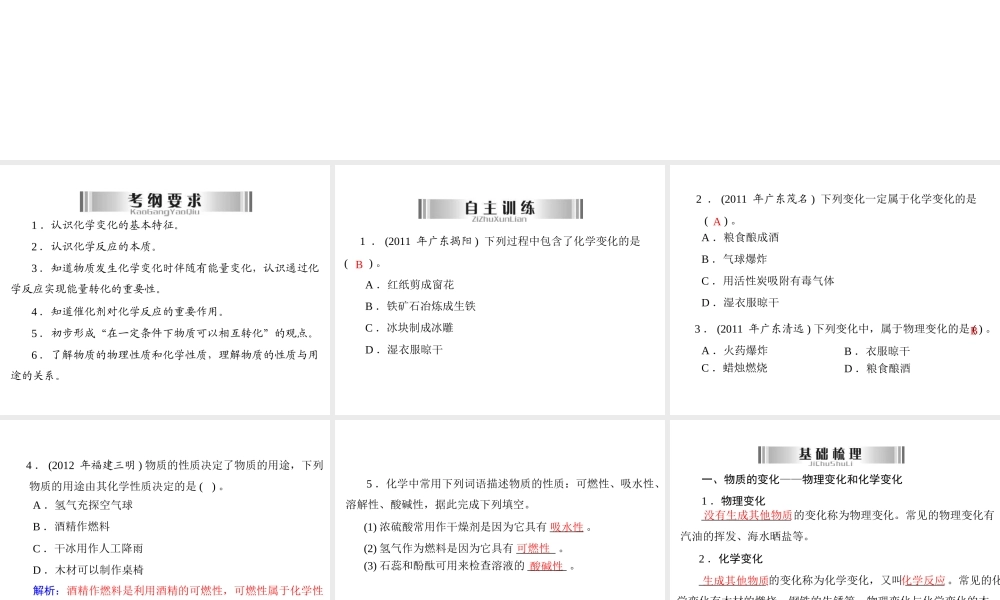Image resolution: width=1000 pixels, height=600 pixels.
Task: Click the red underlined 化学反应
Action: pyautogui.click(x=923, y=581)
